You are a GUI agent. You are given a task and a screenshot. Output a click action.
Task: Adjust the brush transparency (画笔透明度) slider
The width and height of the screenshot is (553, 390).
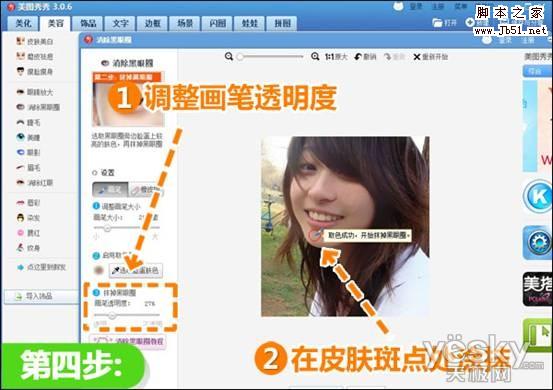click(x=126, y=315)
